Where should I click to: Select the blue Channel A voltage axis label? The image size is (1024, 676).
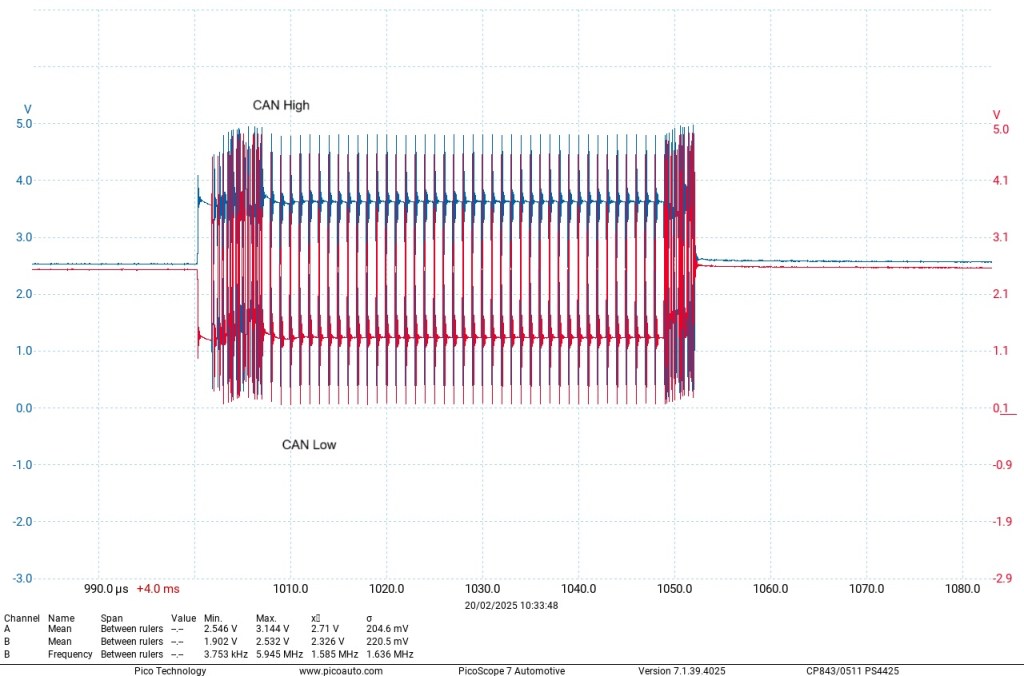click(x=27, y=109)
